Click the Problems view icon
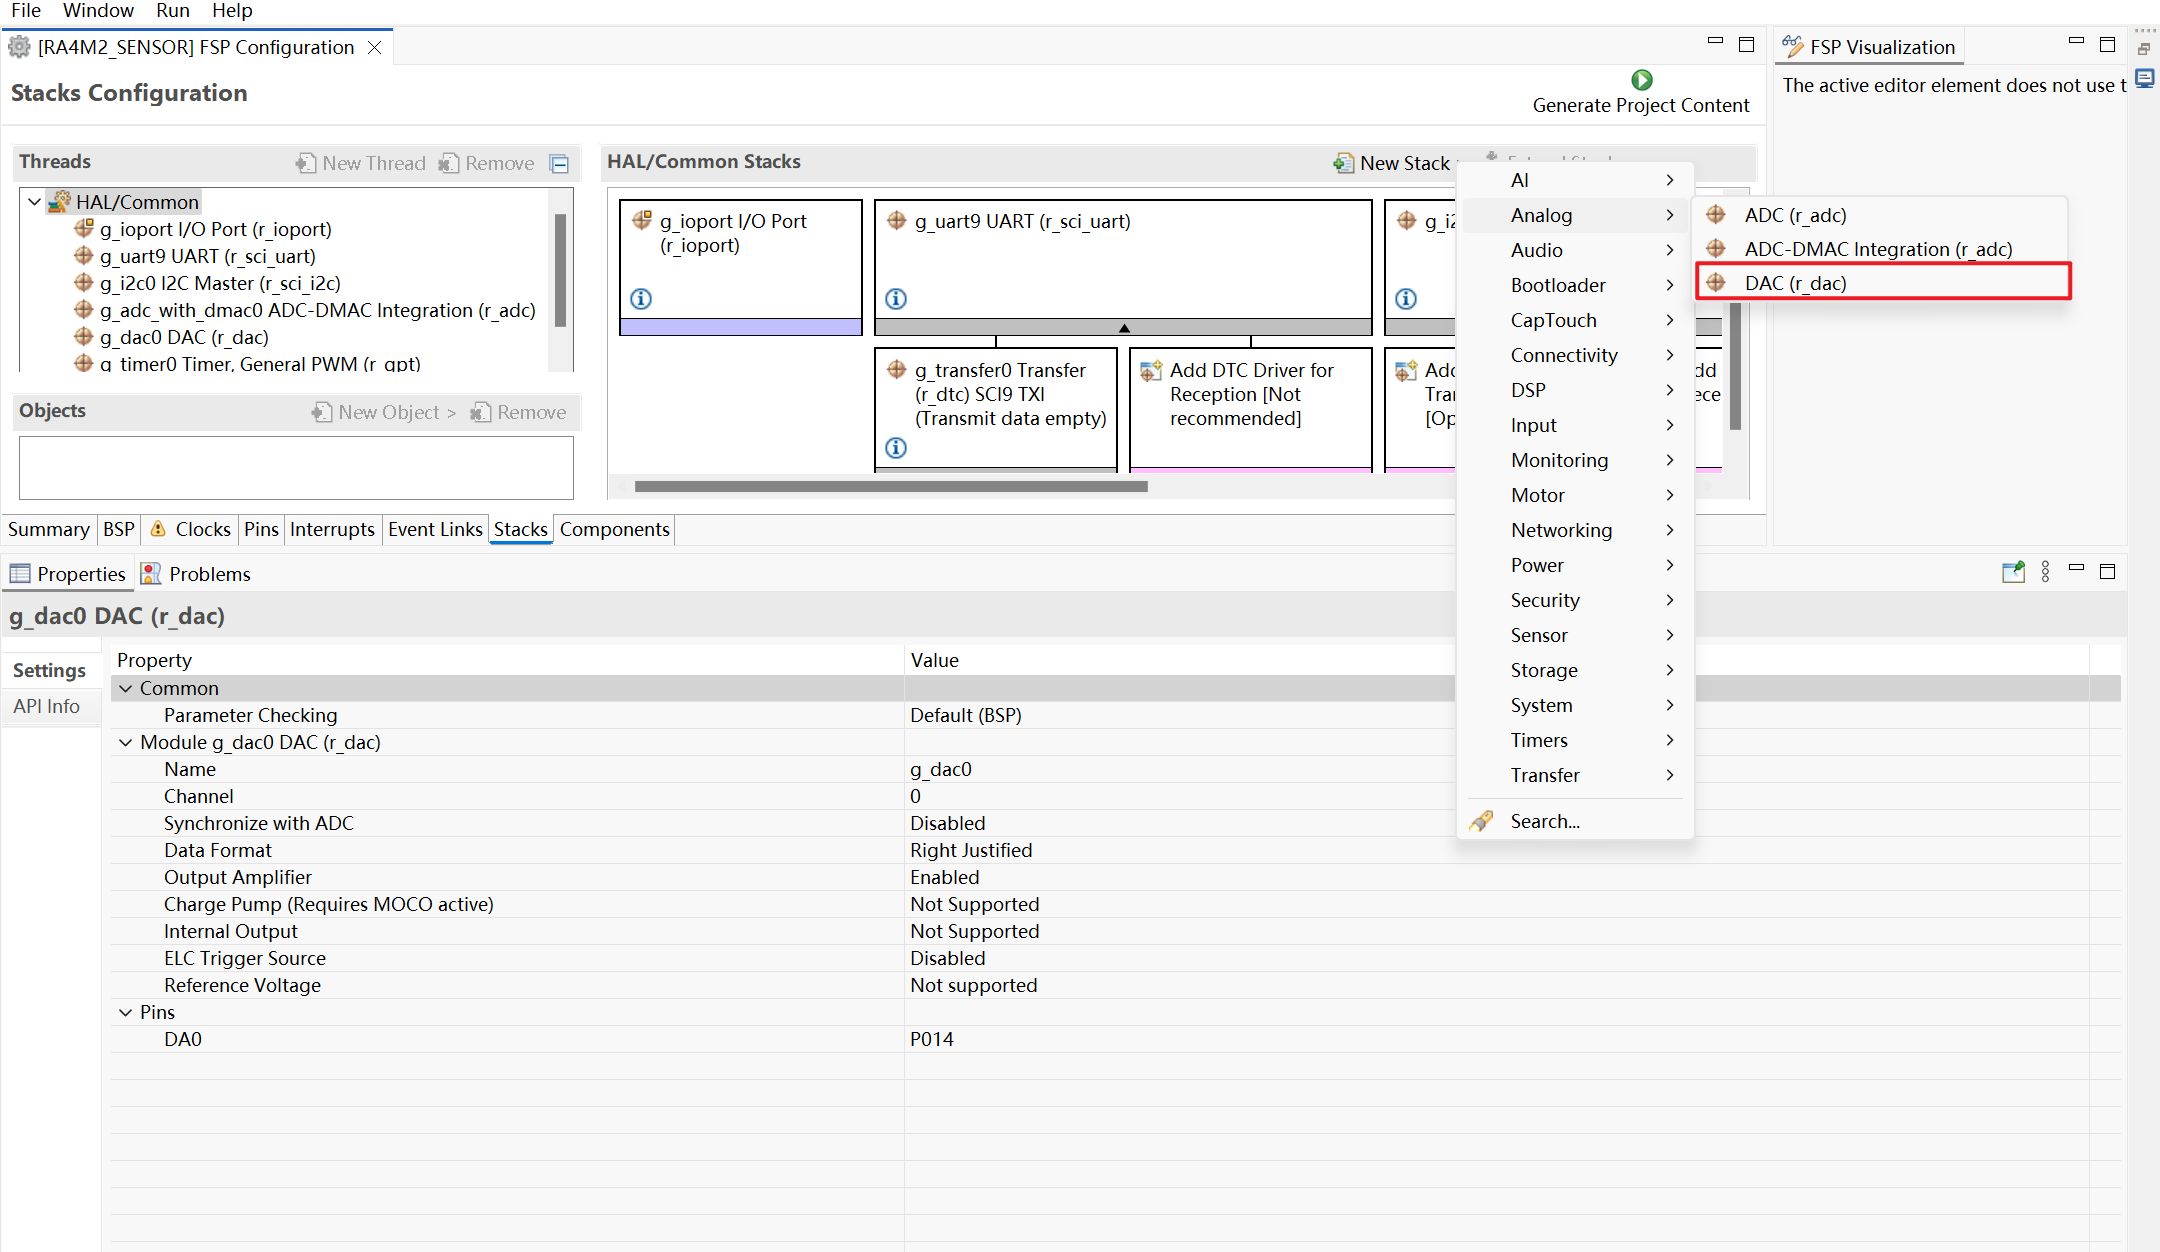 coord(151,574)
